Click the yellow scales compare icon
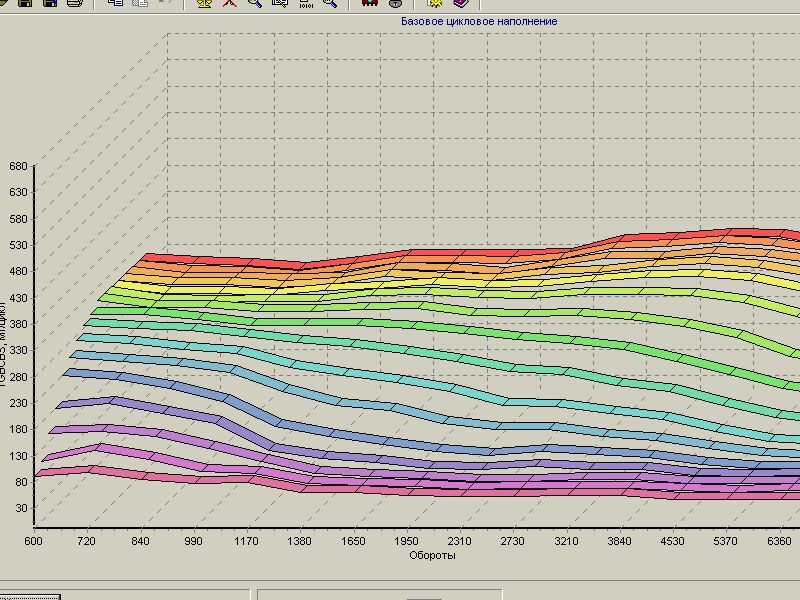Viewport: 800px width, 600px height. click(206, 3)
